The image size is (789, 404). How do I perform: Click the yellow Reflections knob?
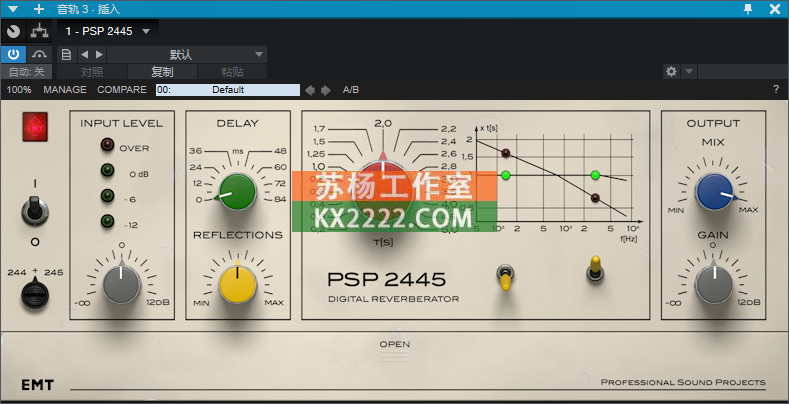click(238, 285)
